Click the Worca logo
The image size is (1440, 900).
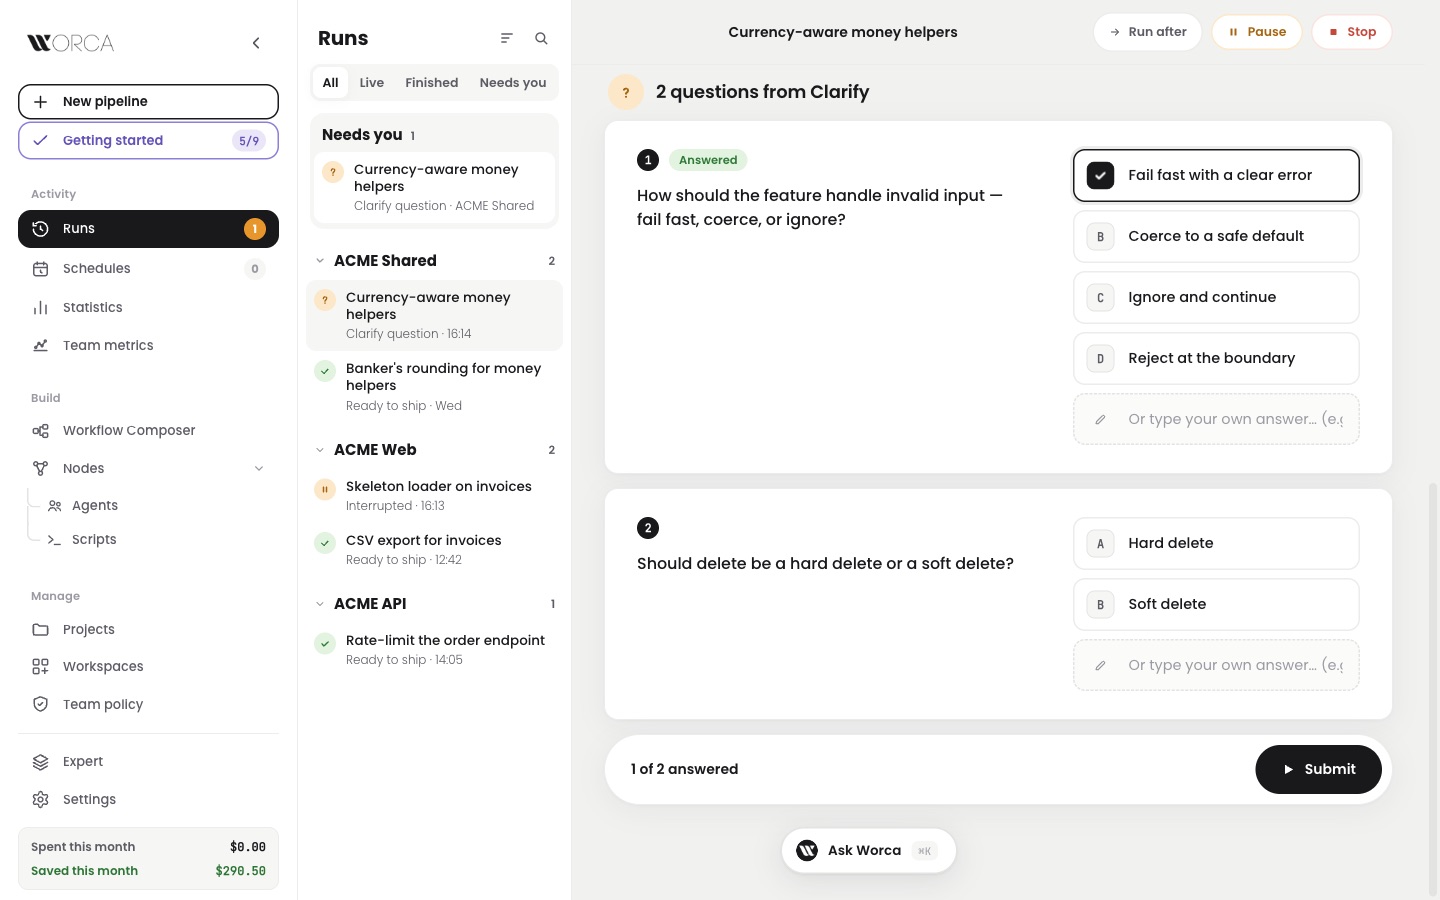pos(71,43)
